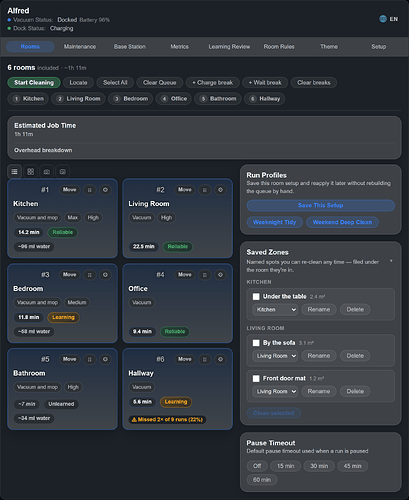The image size is (409, 500).
Task: Click Select All rooms
Action: 115,83
